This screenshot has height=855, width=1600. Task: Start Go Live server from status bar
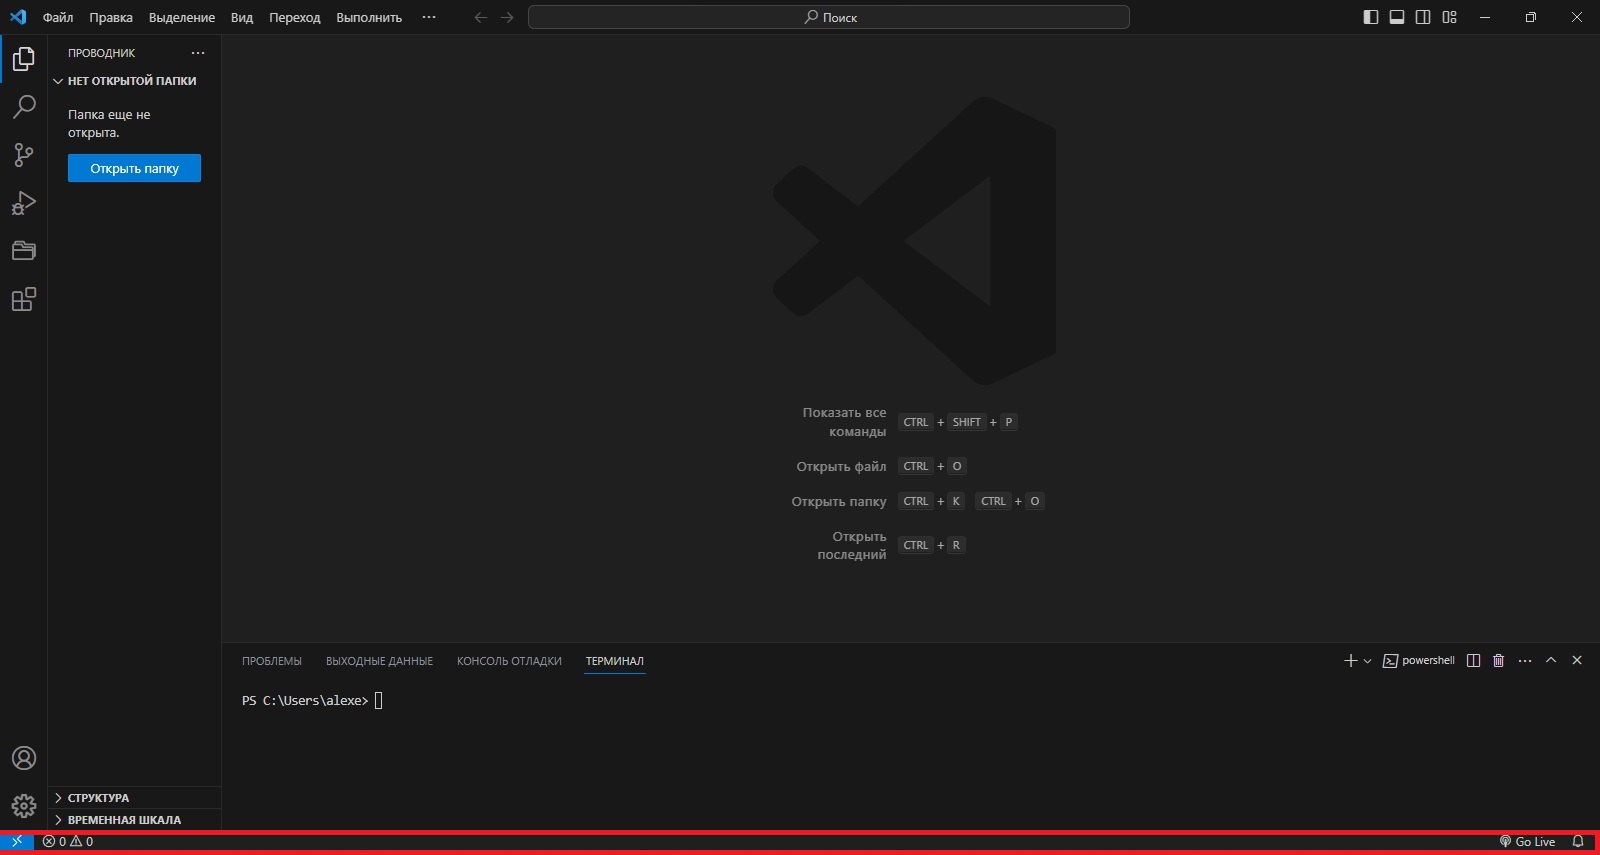(1527, 841)
